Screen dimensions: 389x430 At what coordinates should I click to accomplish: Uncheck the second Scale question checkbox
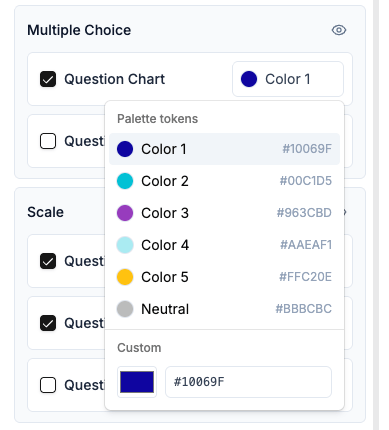coord(48,323)
